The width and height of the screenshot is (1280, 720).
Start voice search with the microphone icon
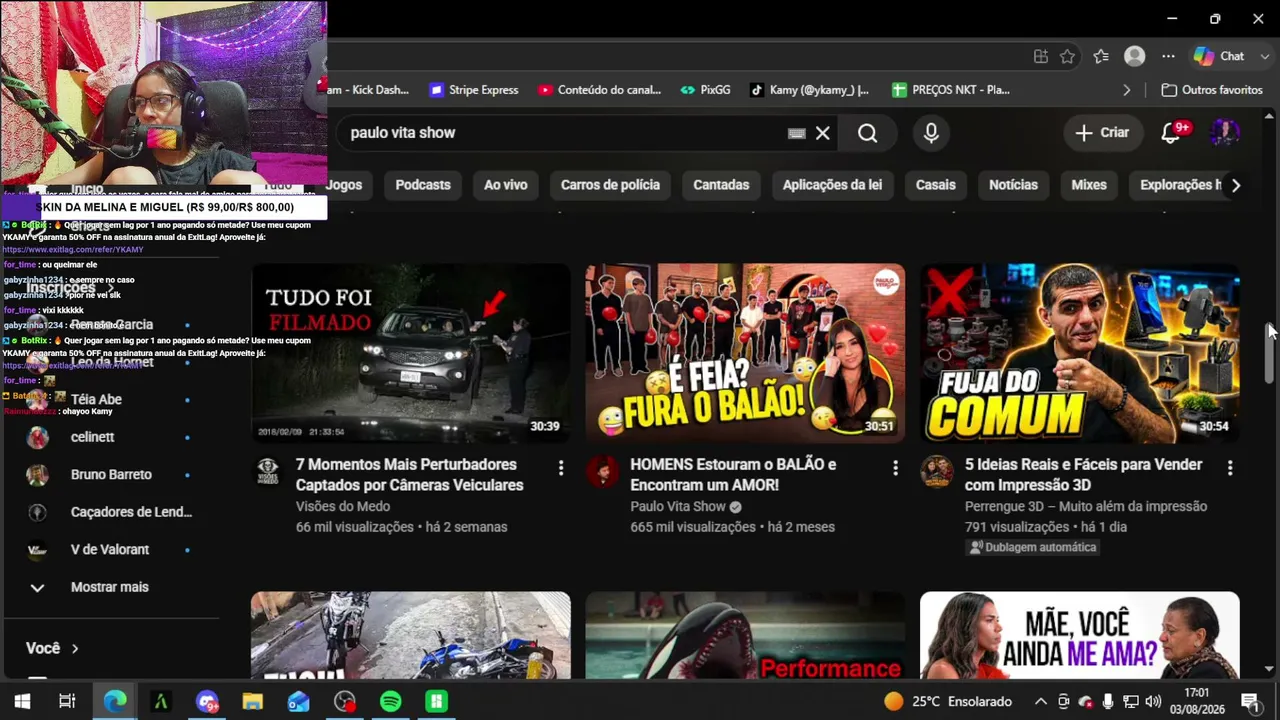(931, 133)
